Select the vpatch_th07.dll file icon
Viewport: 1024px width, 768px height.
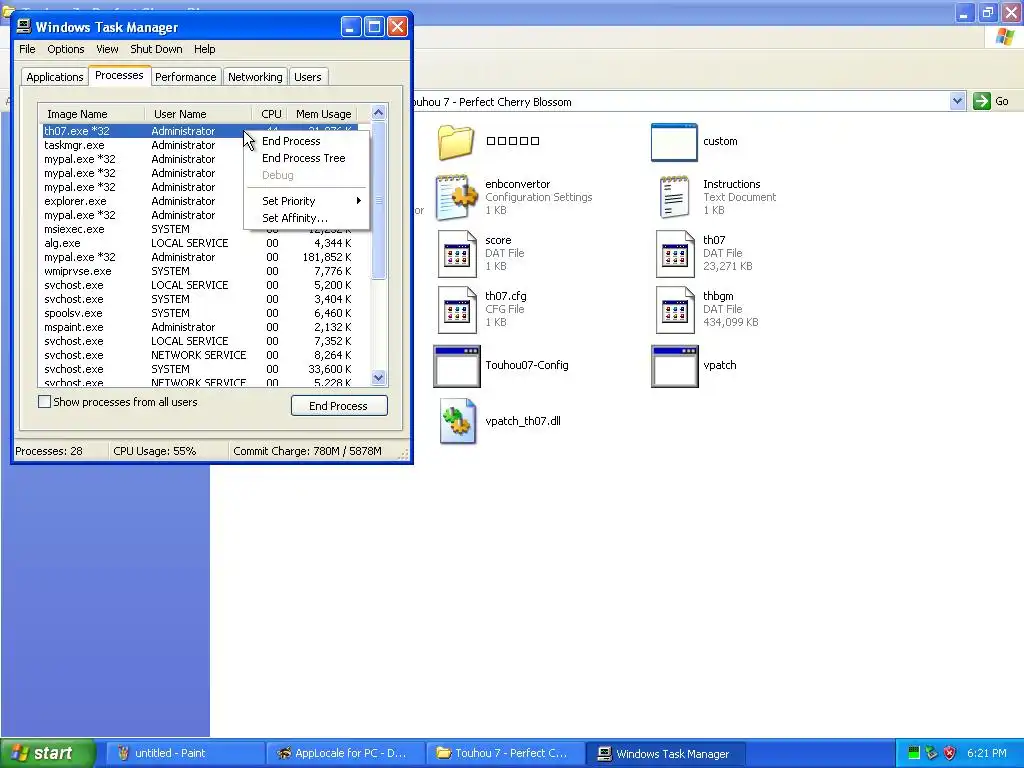click(x=457, y=421)
